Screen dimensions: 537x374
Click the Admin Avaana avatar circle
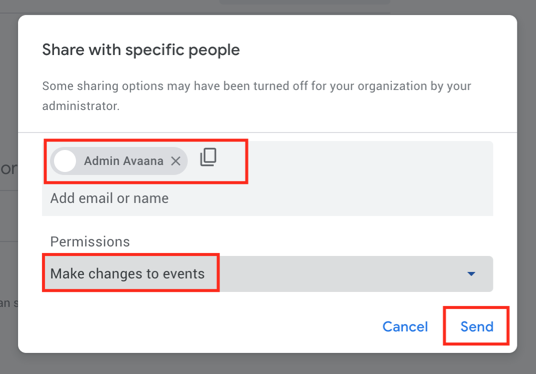point(65,161)
